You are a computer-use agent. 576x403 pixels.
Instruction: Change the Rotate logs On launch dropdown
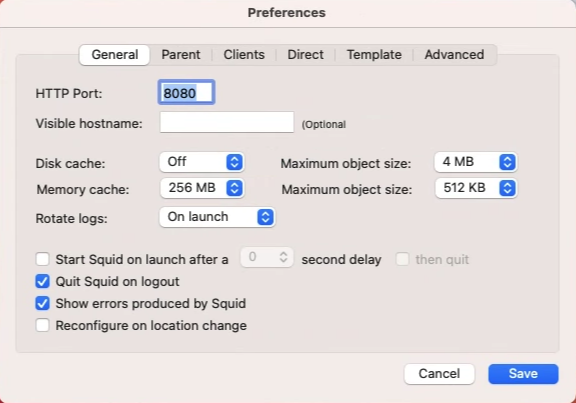217,217
